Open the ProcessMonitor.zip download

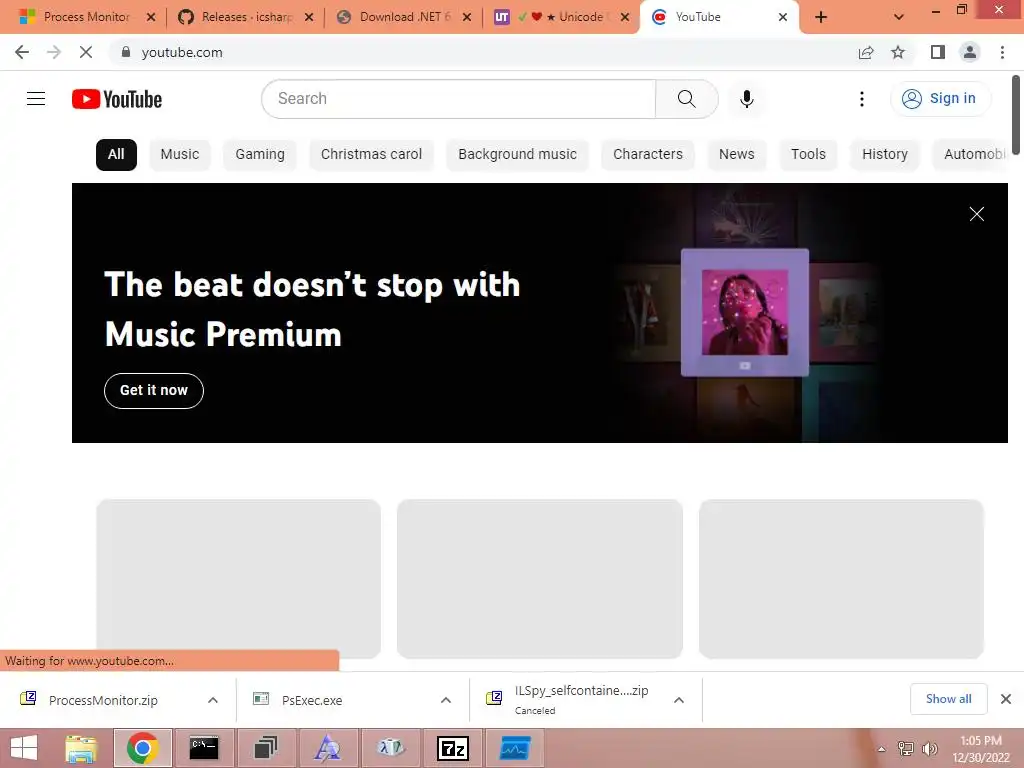tap(103, 700)
